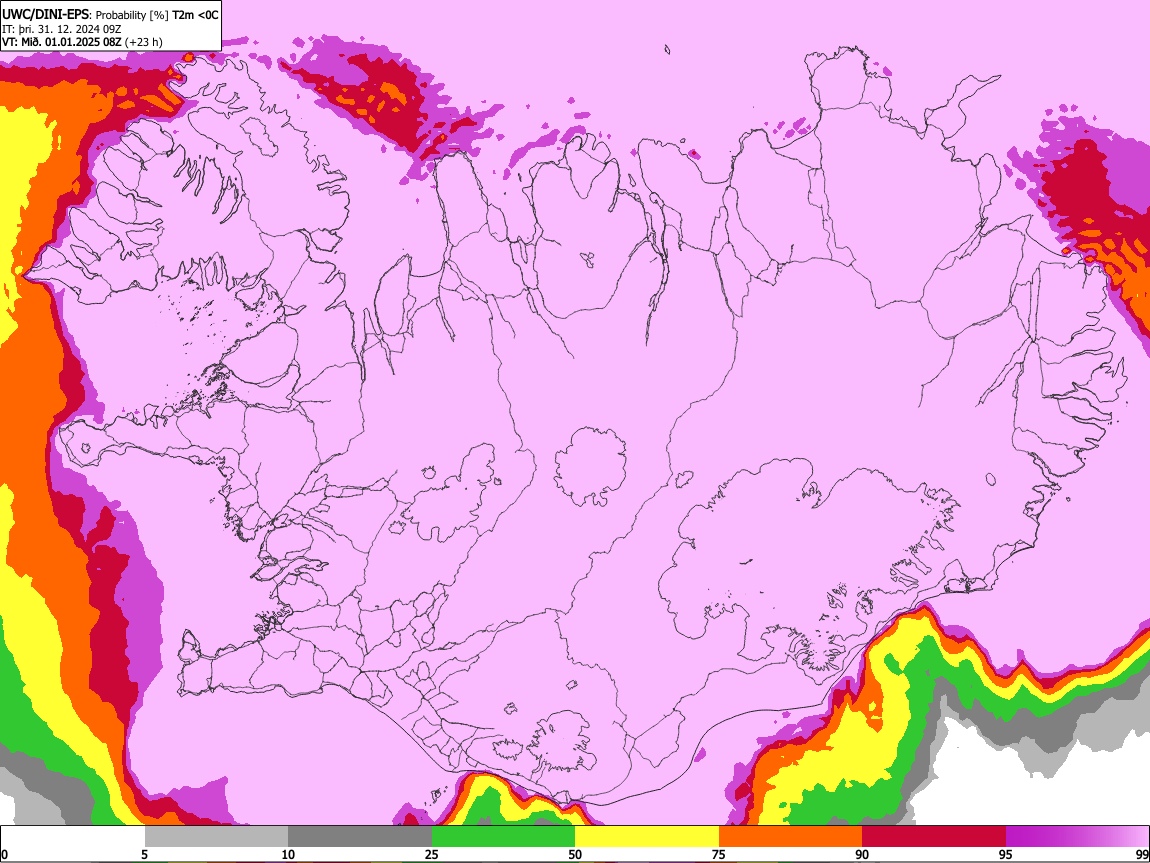Click the 95–99% purple gradient legend swatch

1077,836
